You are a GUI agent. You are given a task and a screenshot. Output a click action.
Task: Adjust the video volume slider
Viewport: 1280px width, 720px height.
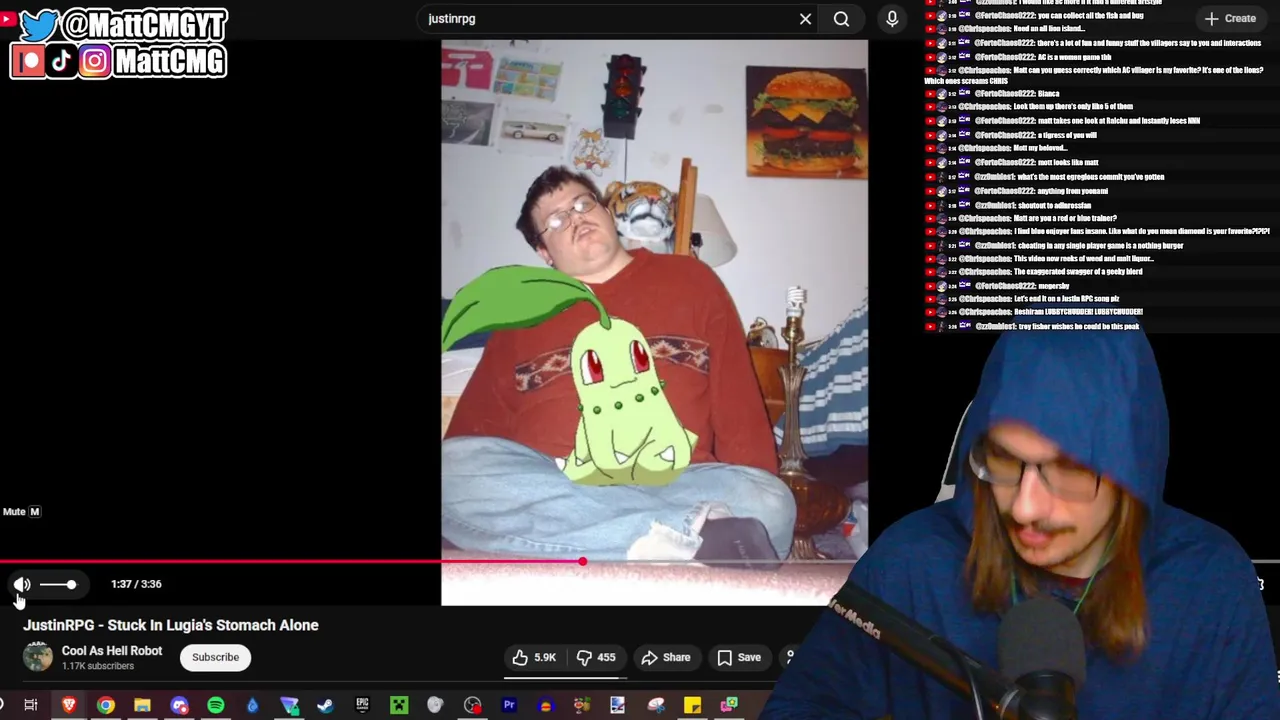click(58, 584)
